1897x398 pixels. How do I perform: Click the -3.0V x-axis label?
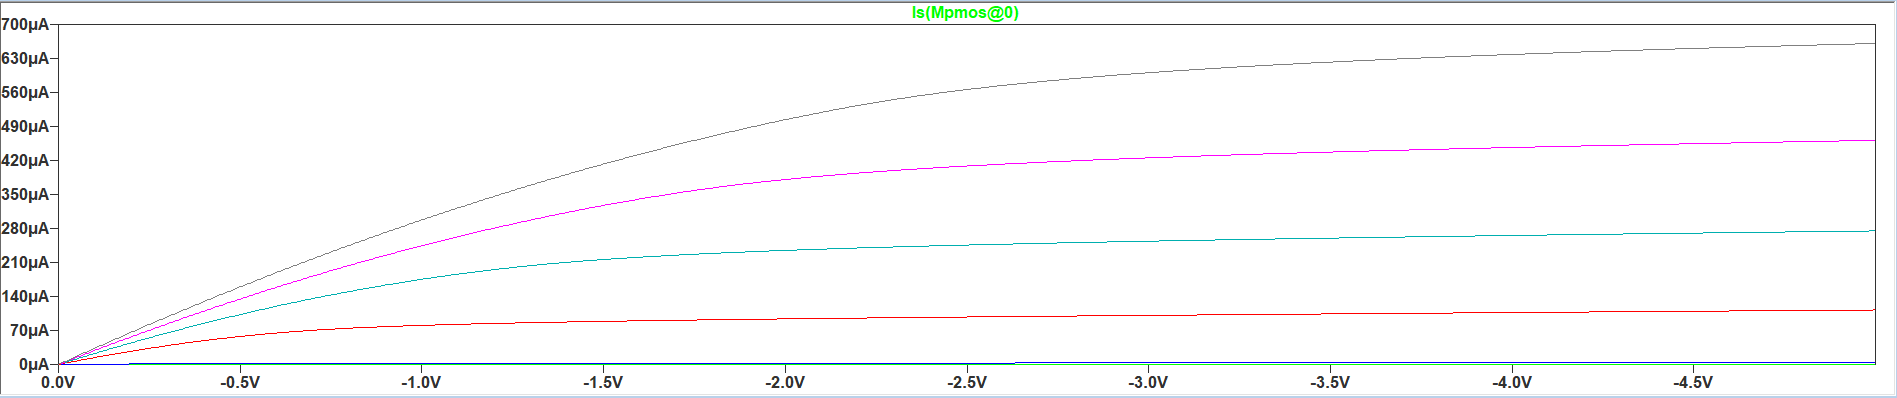pyautogui.click(x=1148, y=383)
